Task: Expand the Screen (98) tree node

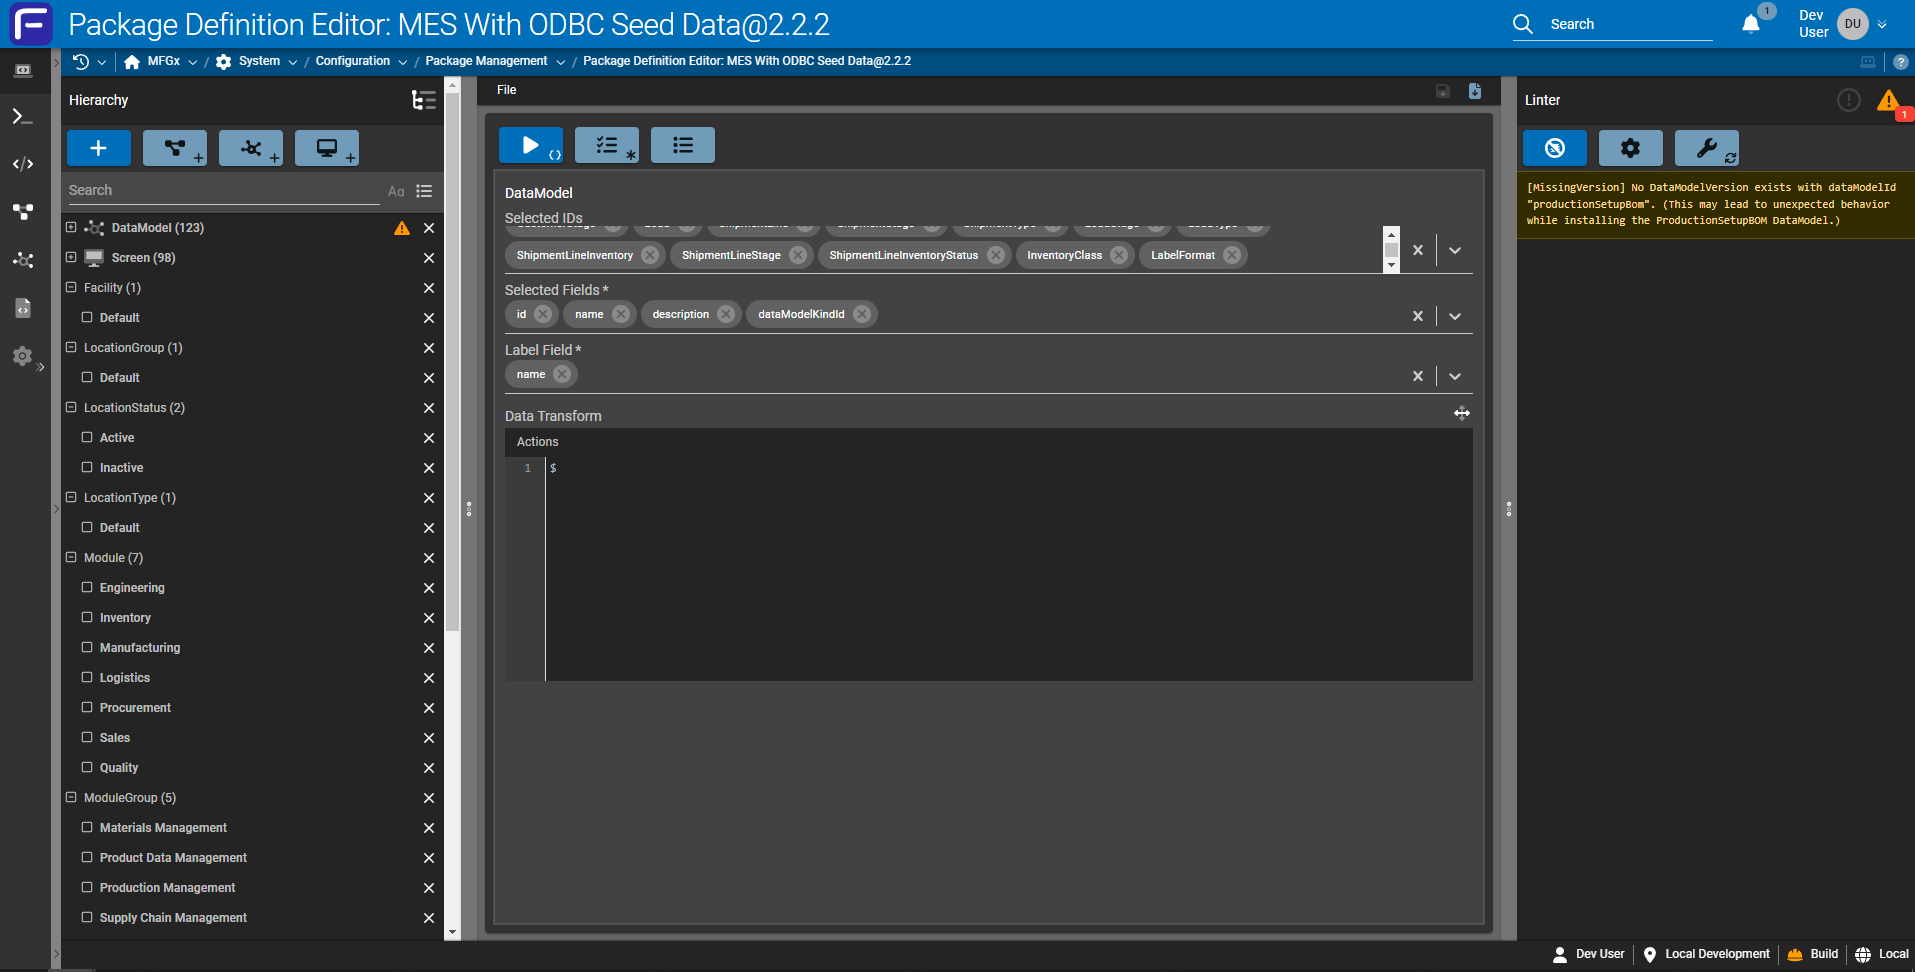Action: 71,257
